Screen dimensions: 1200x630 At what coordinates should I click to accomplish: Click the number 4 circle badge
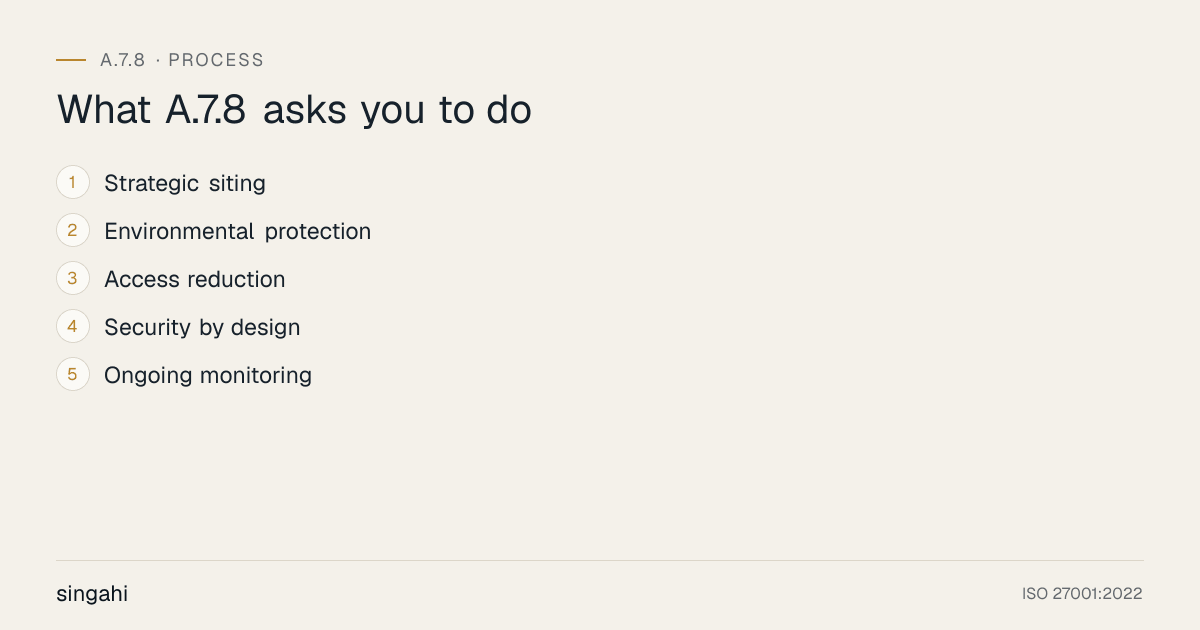point(73,327)
